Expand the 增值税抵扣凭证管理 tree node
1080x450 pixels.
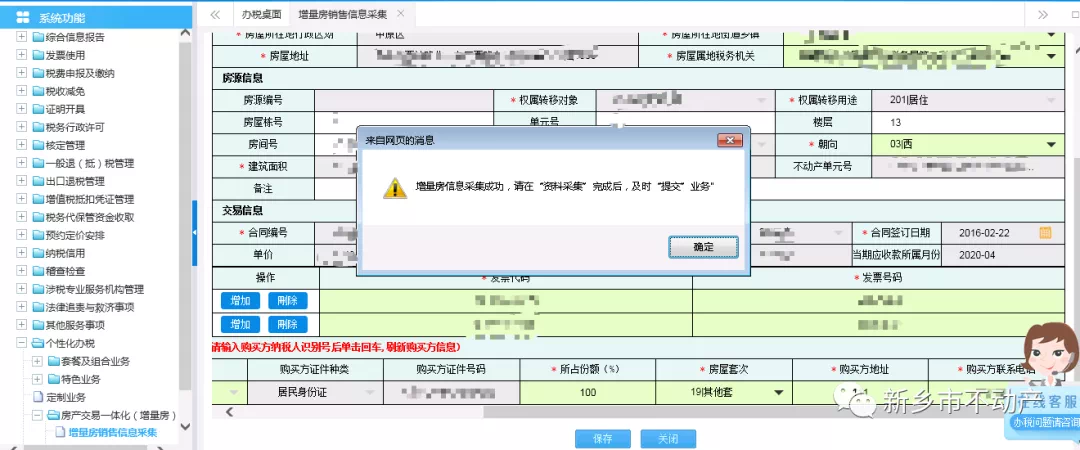[x=21, y=199]
